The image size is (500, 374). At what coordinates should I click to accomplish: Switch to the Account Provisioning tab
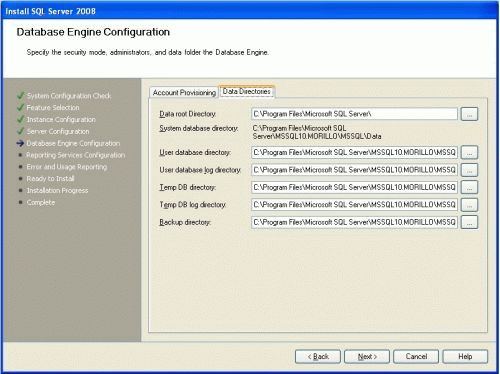click(184, 93)
